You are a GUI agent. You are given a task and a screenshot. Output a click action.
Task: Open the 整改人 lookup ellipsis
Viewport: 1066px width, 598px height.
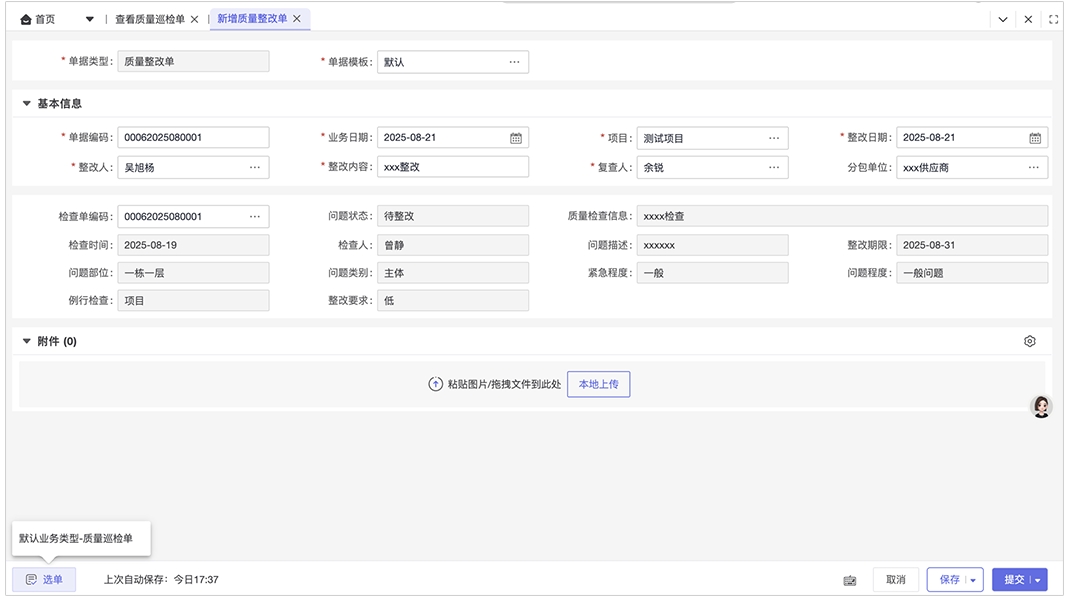255,167
